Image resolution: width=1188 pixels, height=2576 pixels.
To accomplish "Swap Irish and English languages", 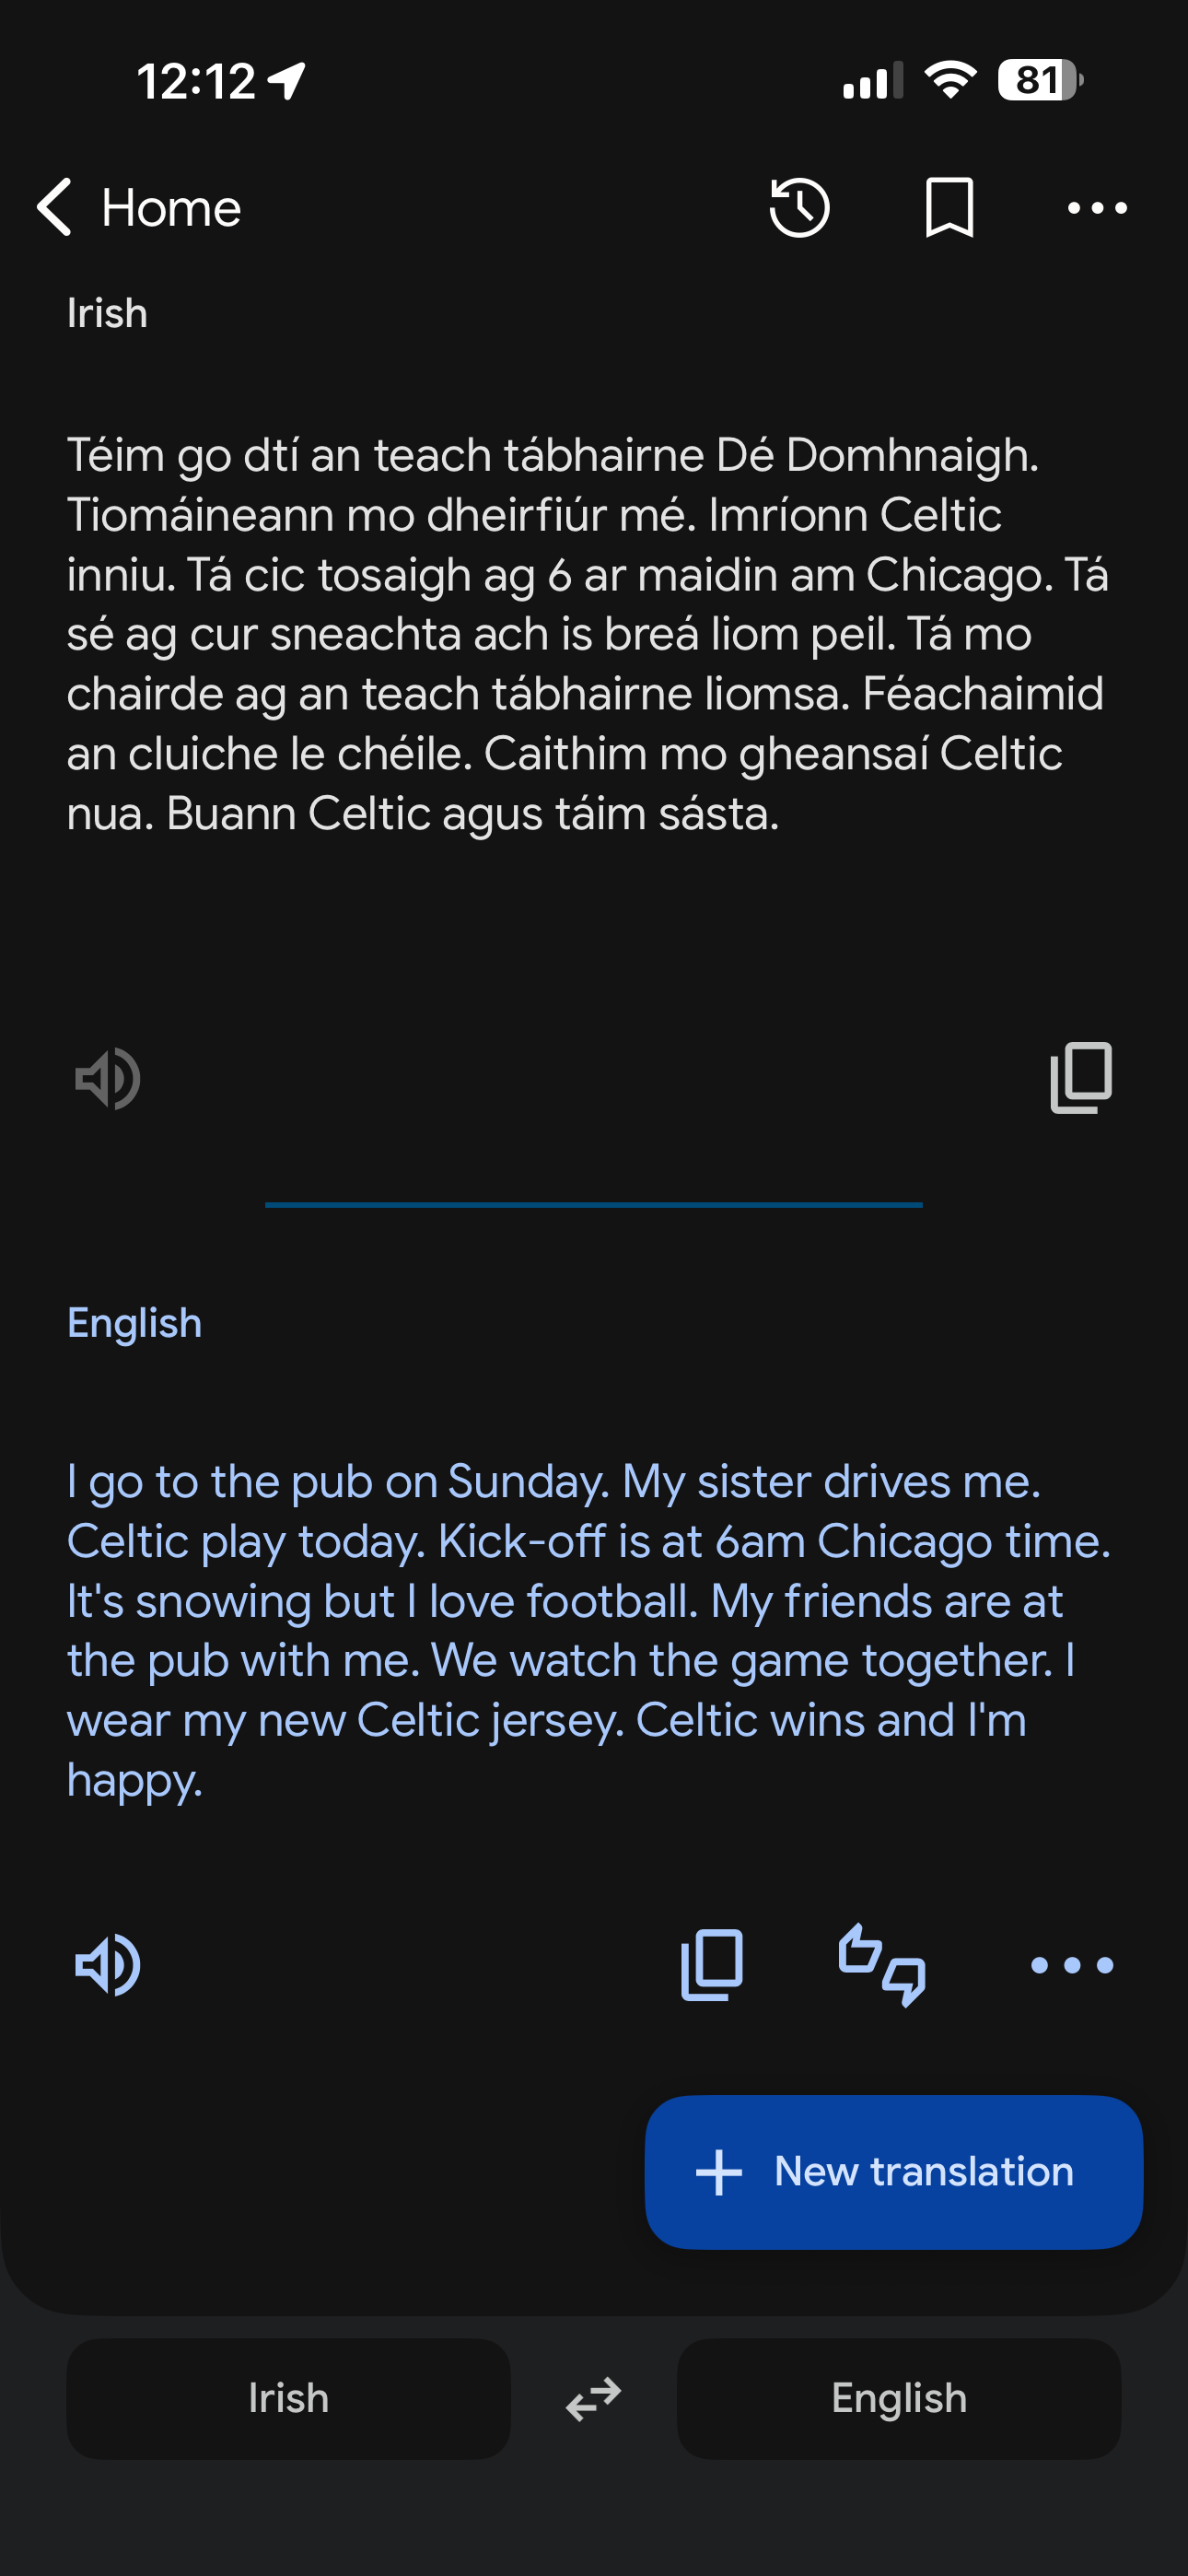I will pos(594,2398).
